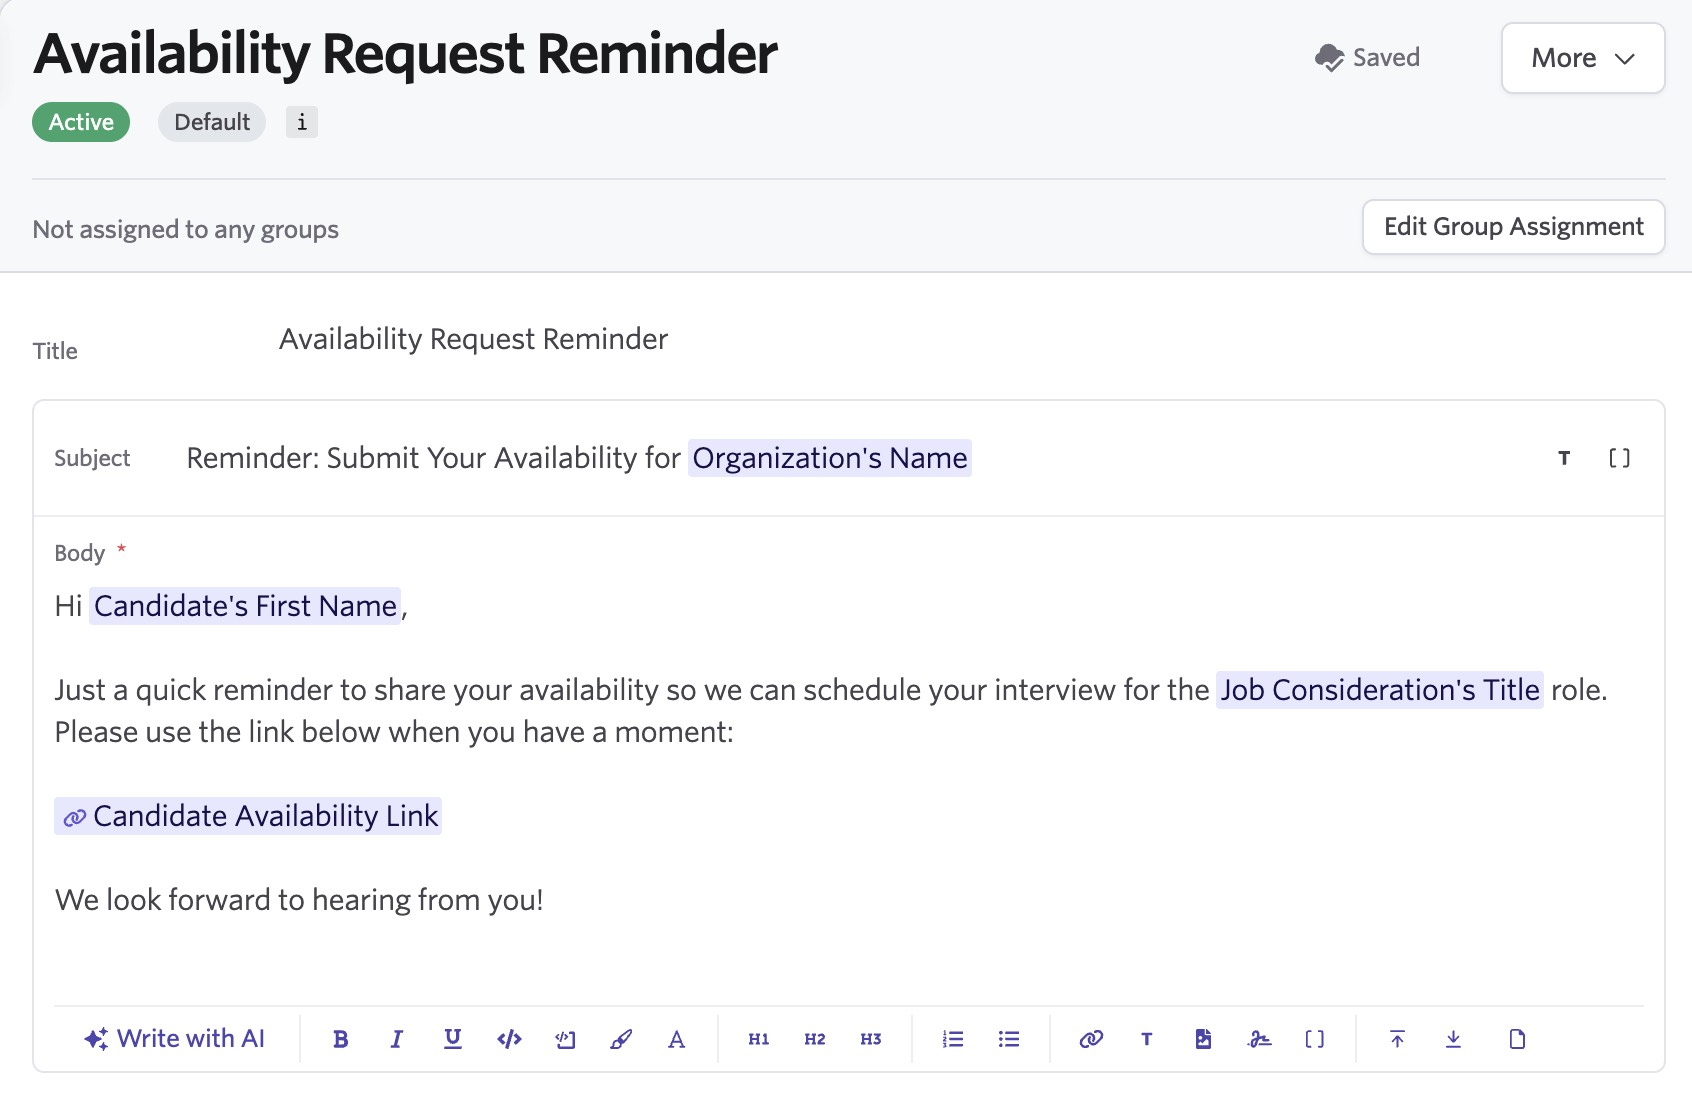The width and height of the screenshot is (1692, 1094).
Task: Insert an image file into body
Action: click(1203, 1039)
